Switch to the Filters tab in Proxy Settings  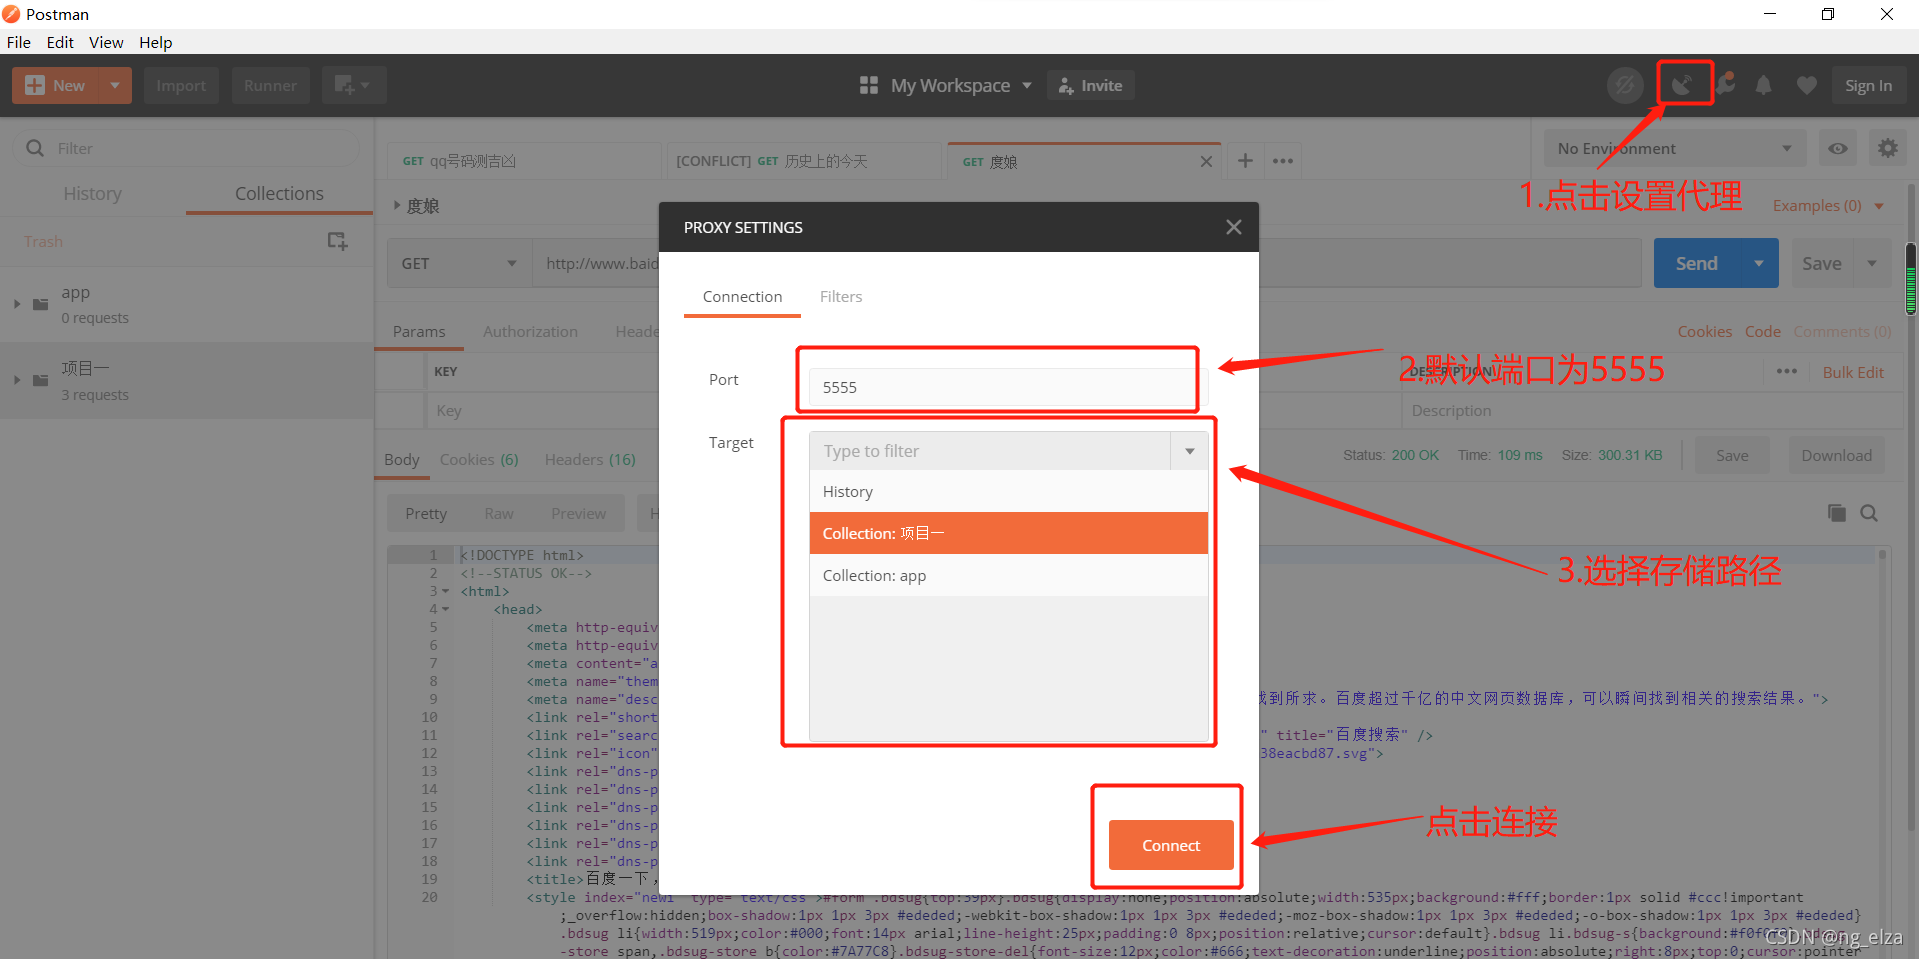pyautogui.click(x=841, y=296)
